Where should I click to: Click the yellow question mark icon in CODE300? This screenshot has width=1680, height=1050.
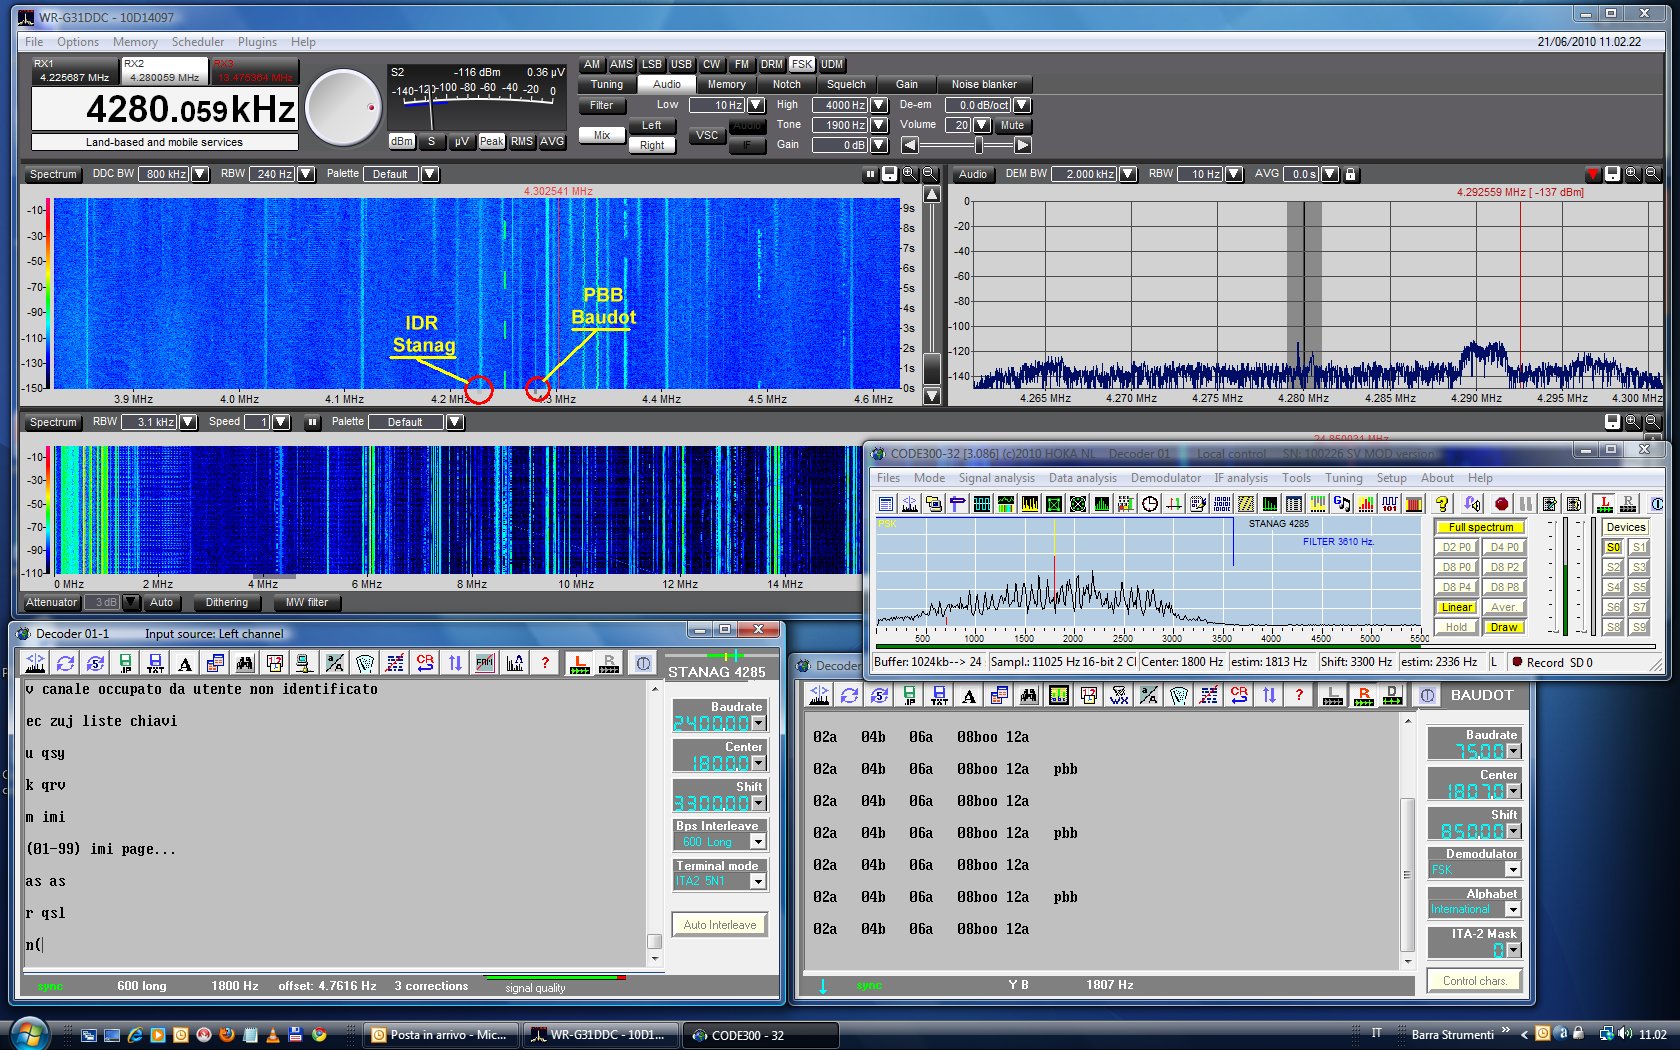tap(1442, 504)
